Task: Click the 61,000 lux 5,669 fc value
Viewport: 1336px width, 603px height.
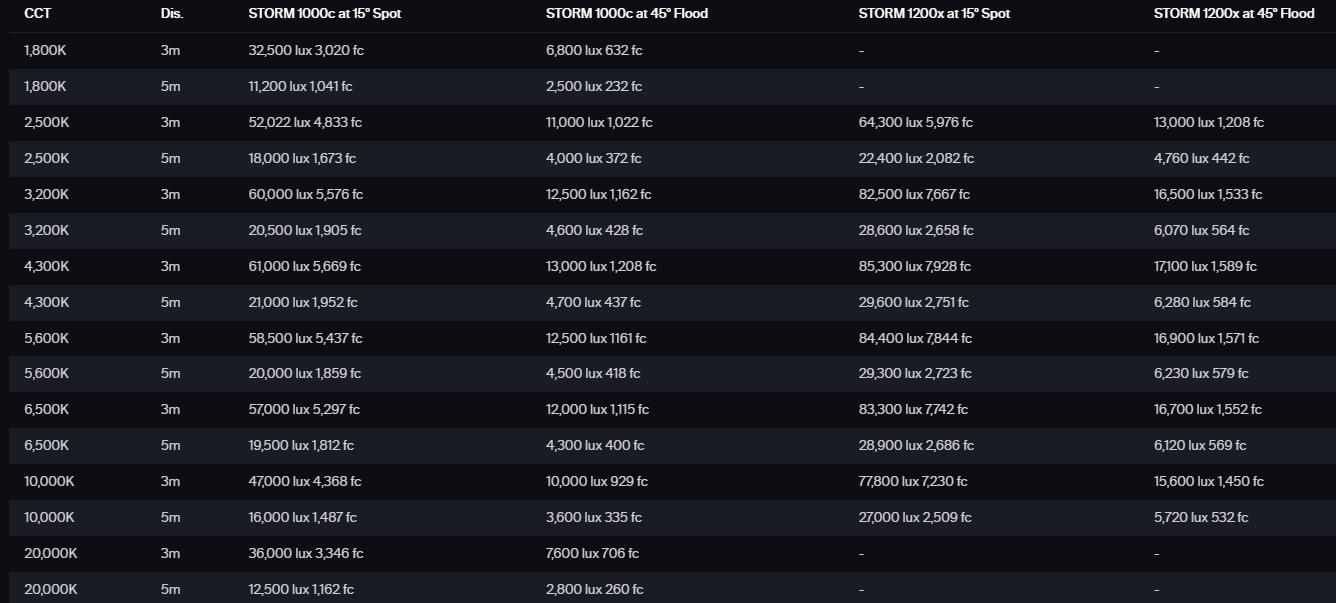Action: tap(304, 266)
